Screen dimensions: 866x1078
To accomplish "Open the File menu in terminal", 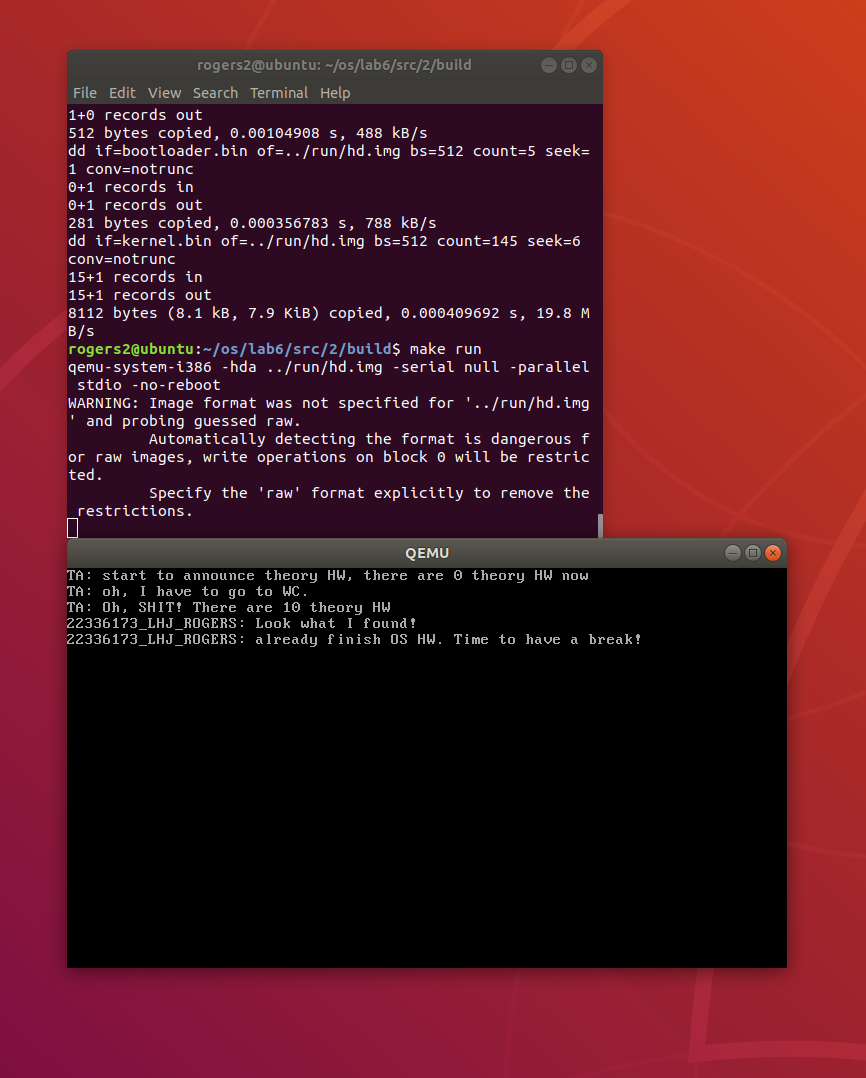I will coord(84,93).
